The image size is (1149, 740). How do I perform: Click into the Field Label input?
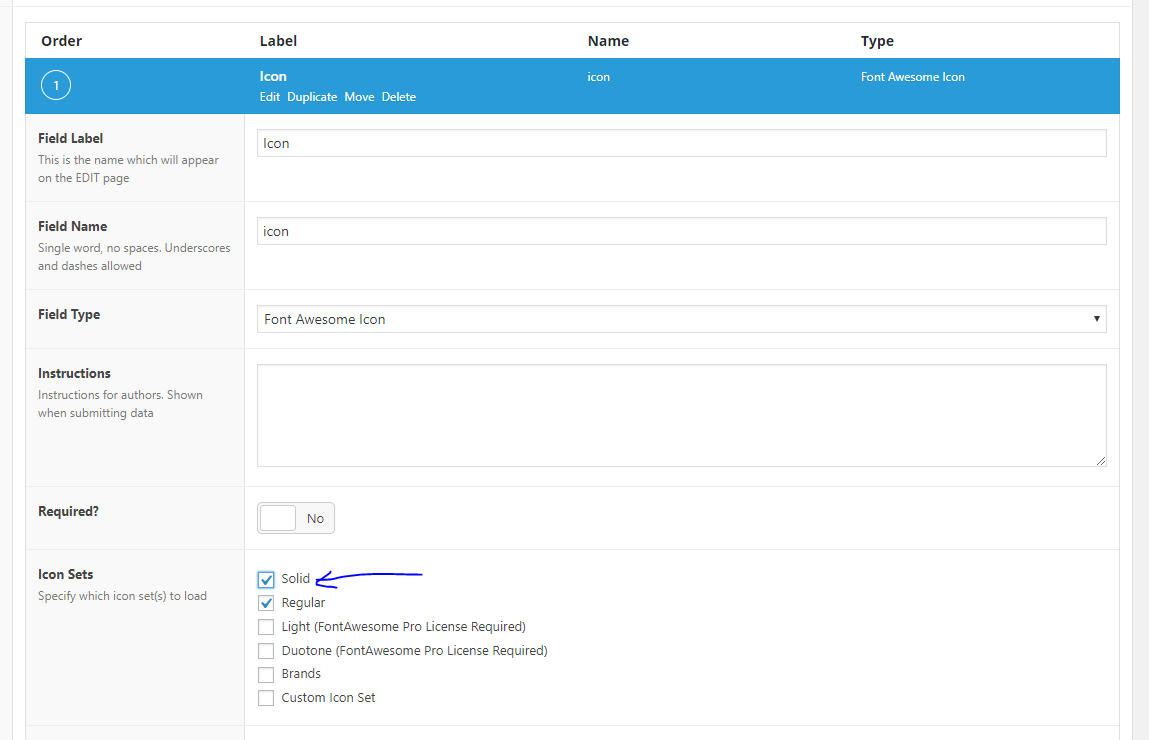(681, 143)
